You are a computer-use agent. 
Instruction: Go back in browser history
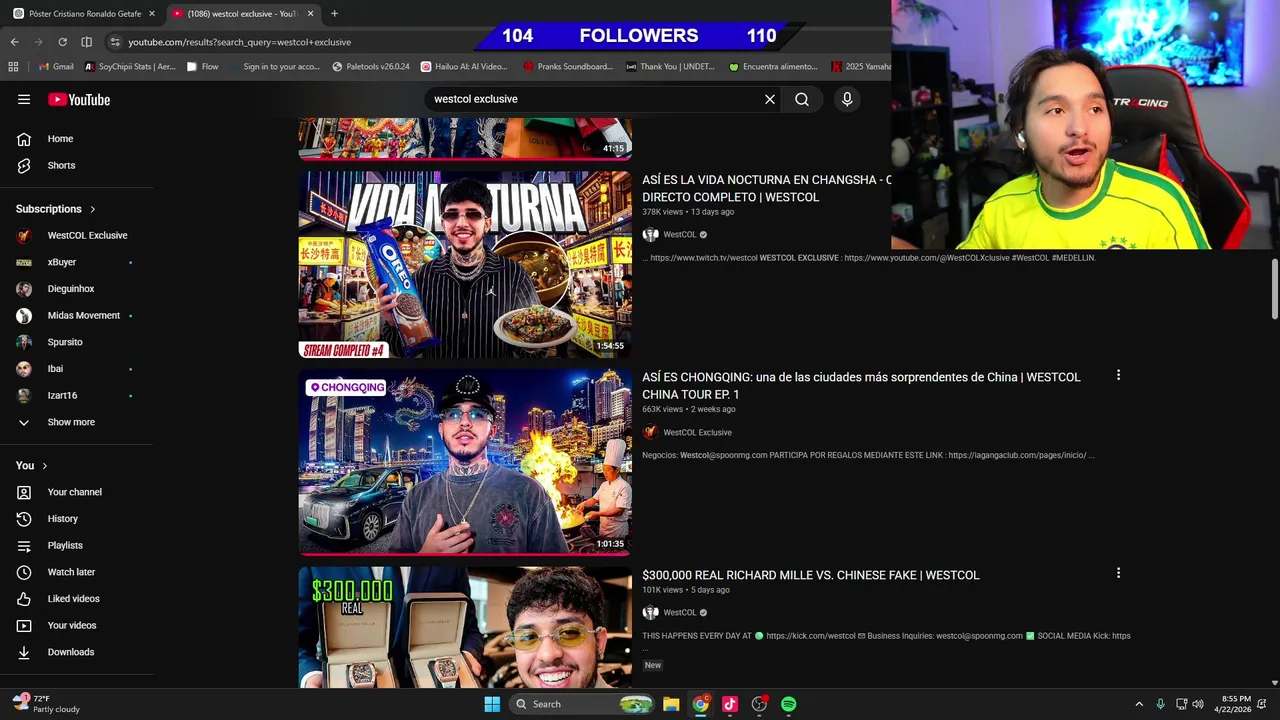[x=14, y=42]
